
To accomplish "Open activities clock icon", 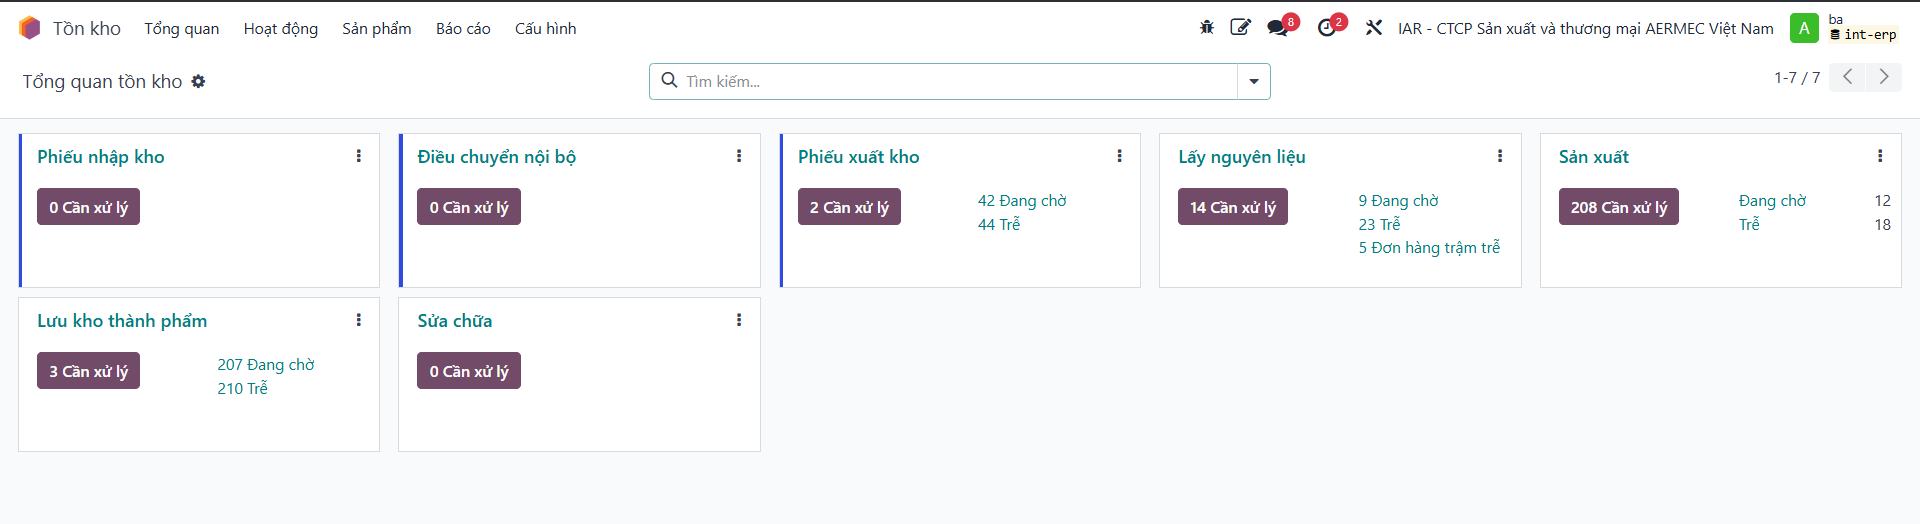I will [1327, 28].
